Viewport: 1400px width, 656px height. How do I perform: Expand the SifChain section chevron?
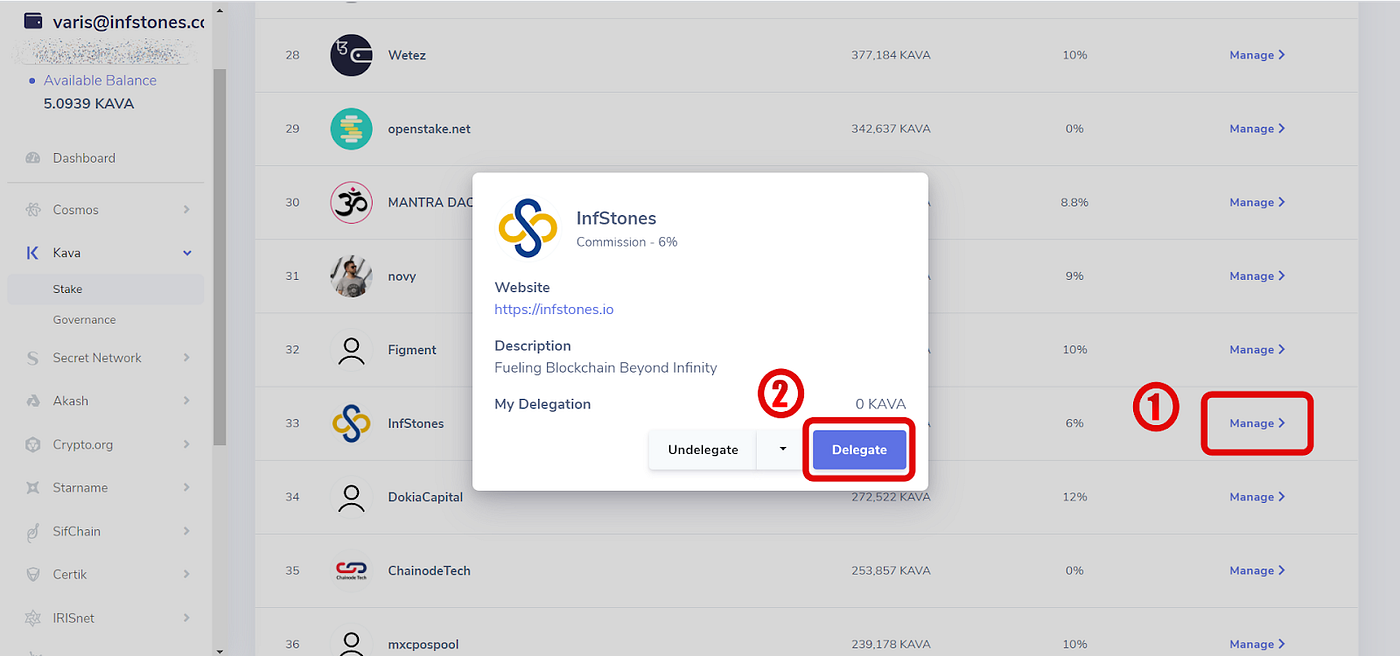click(187, 531)
